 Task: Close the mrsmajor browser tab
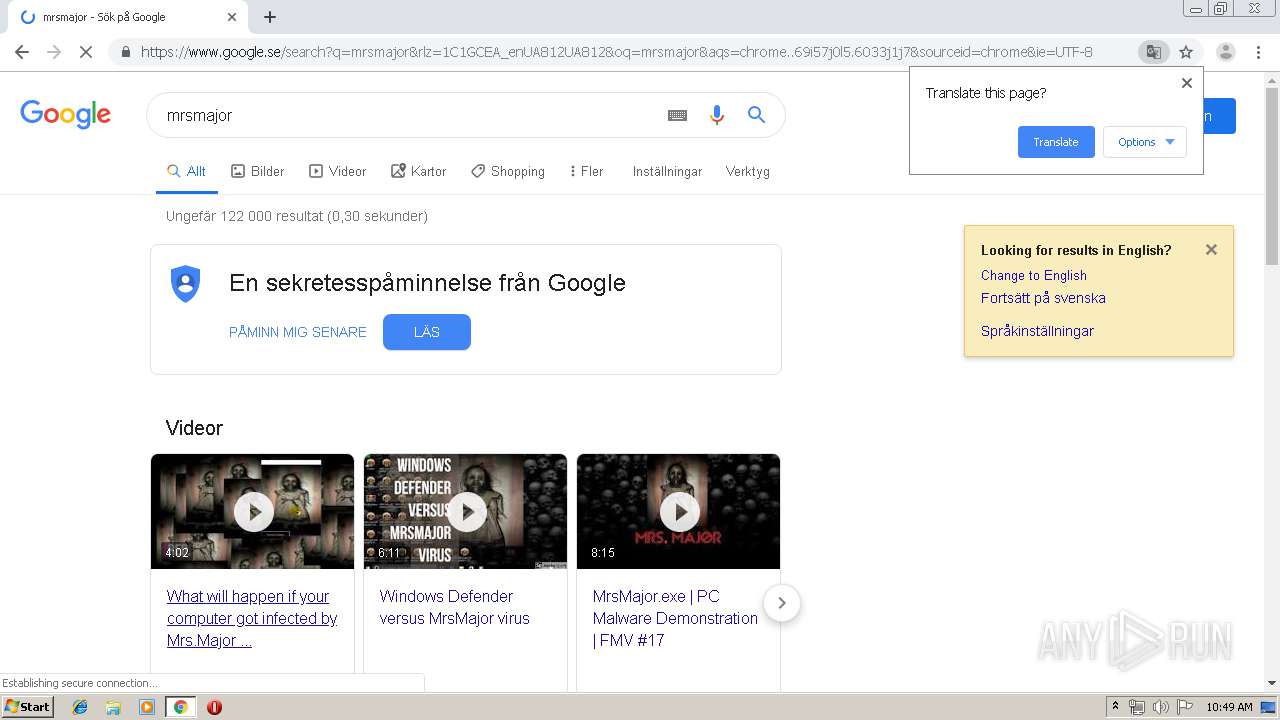(232, 17)
